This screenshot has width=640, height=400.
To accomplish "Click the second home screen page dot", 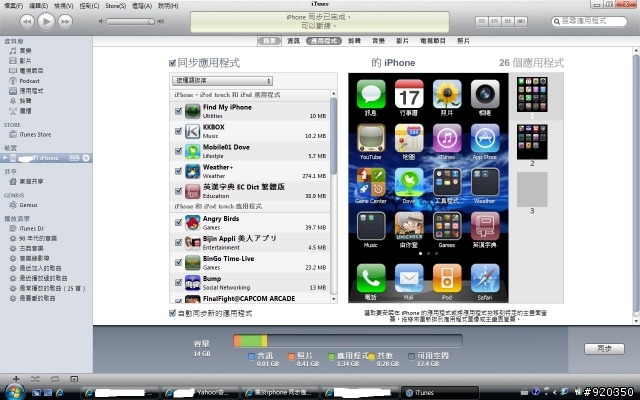I will (x=428, y=253).
